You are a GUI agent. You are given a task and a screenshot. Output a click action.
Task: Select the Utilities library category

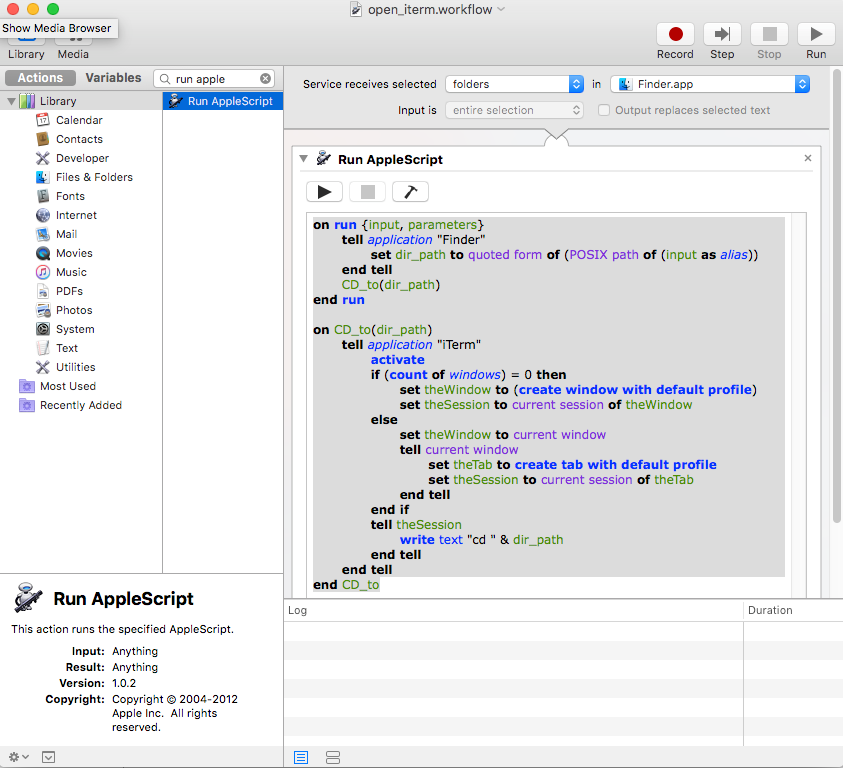tap(75, 367)
